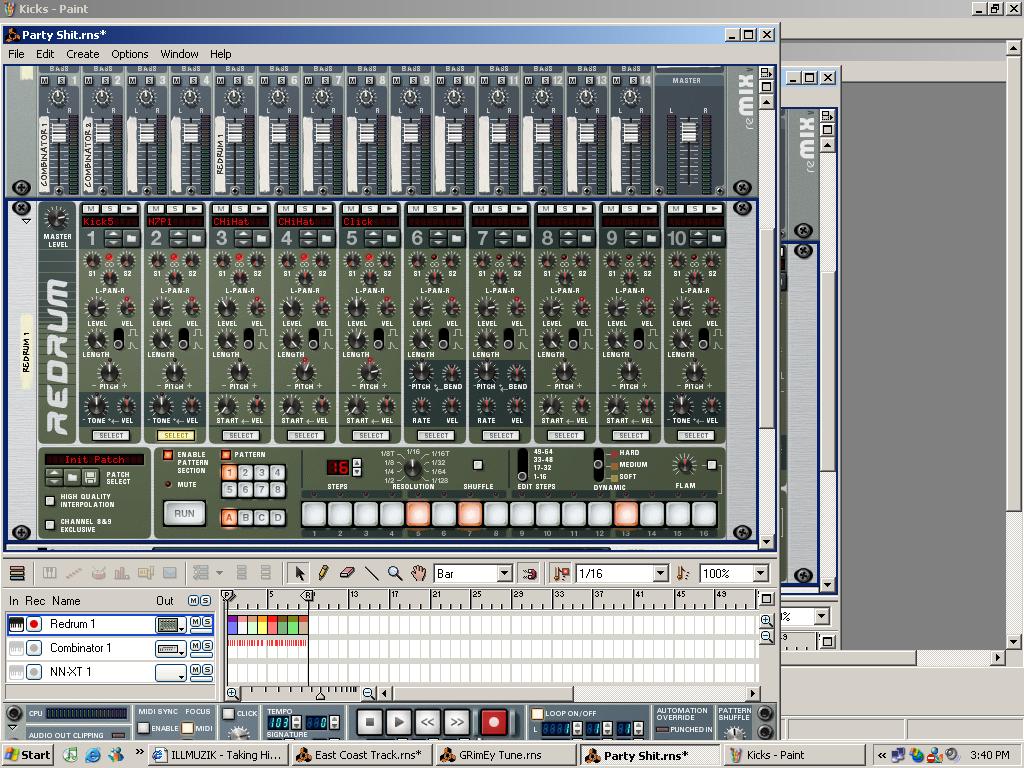Select the Hand tool

click(418, 573)
